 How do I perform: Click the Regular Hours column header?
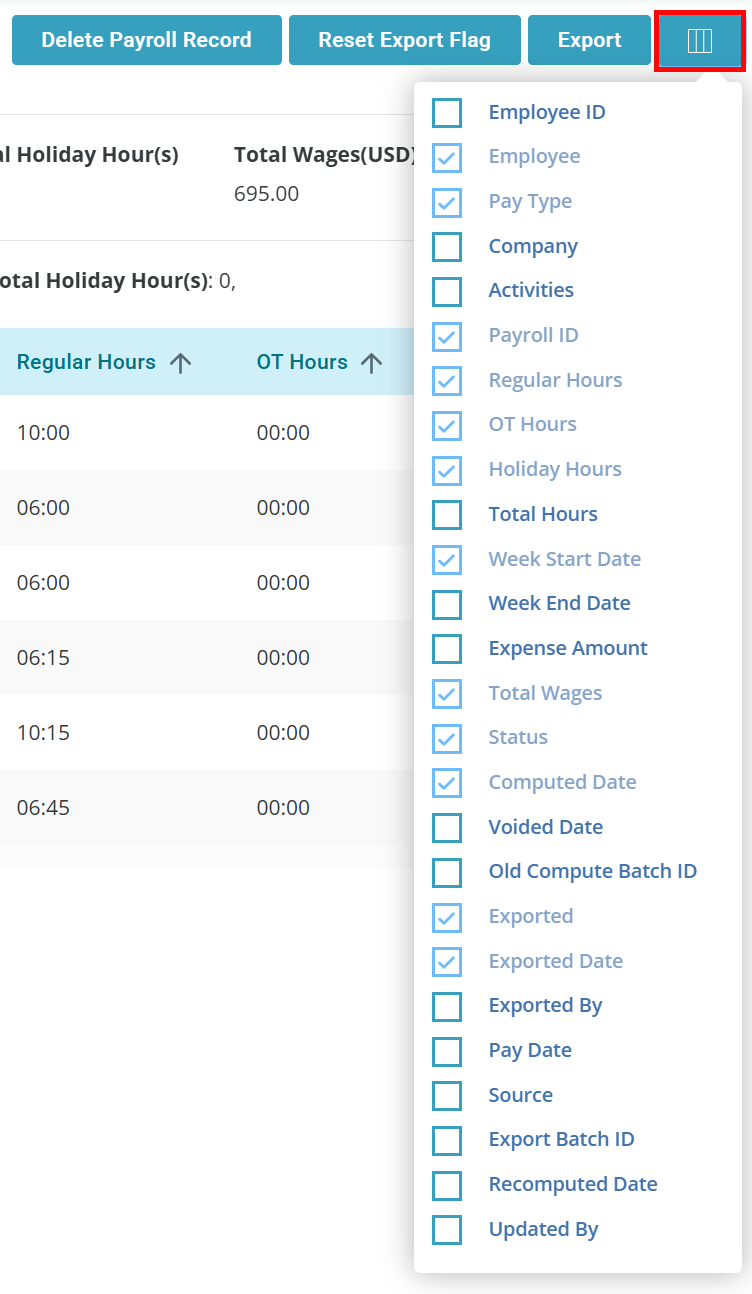pos(86,362)
